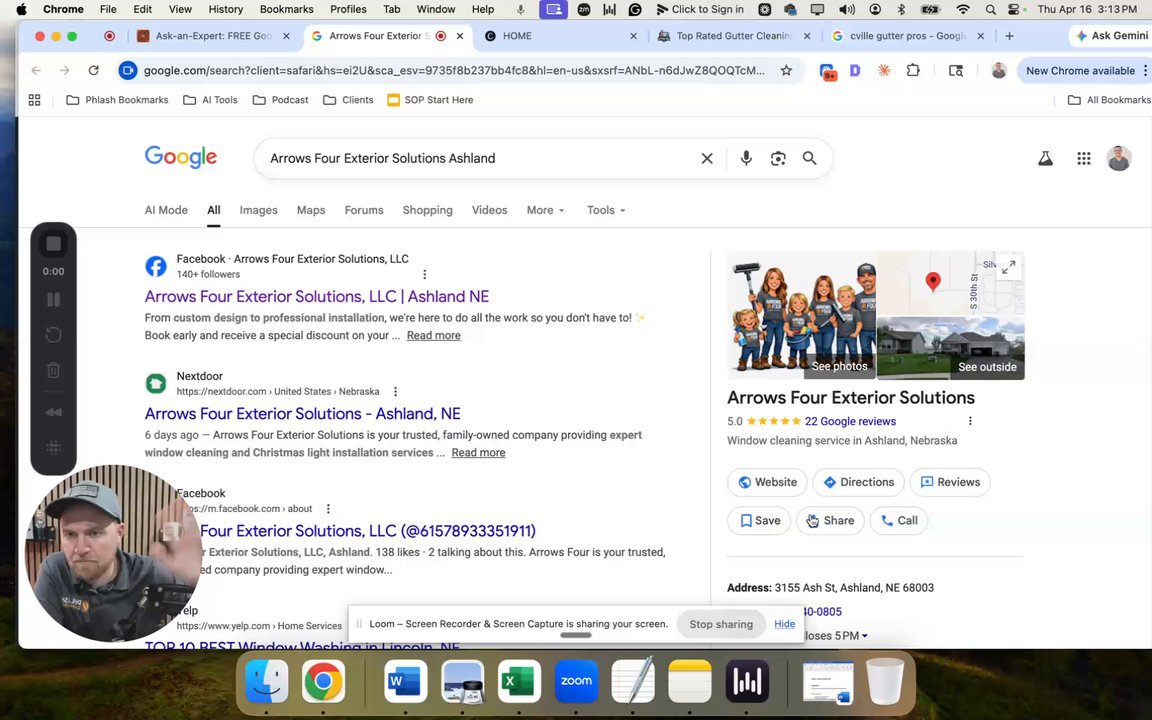The image size is (1152, 720).
Task: Clear the Google search box text
Action: click(x=707, y=158)
